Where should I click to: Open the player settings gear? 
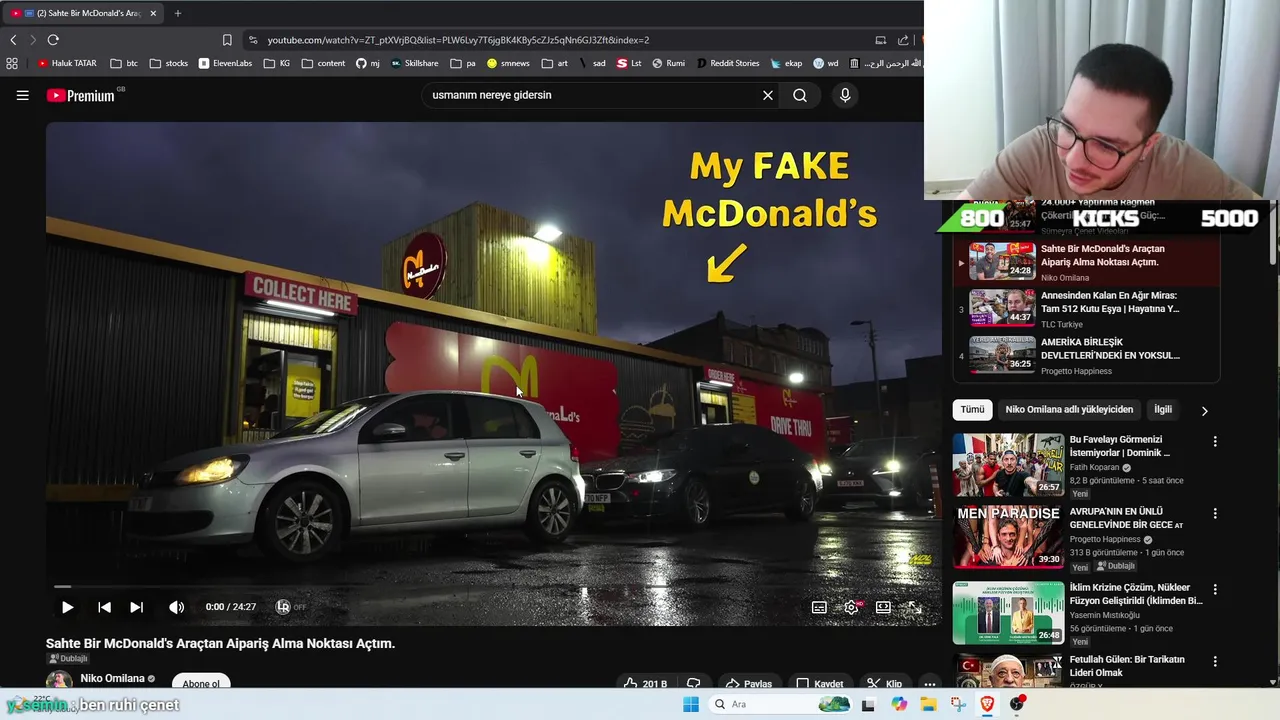click(x=852, y=607)
